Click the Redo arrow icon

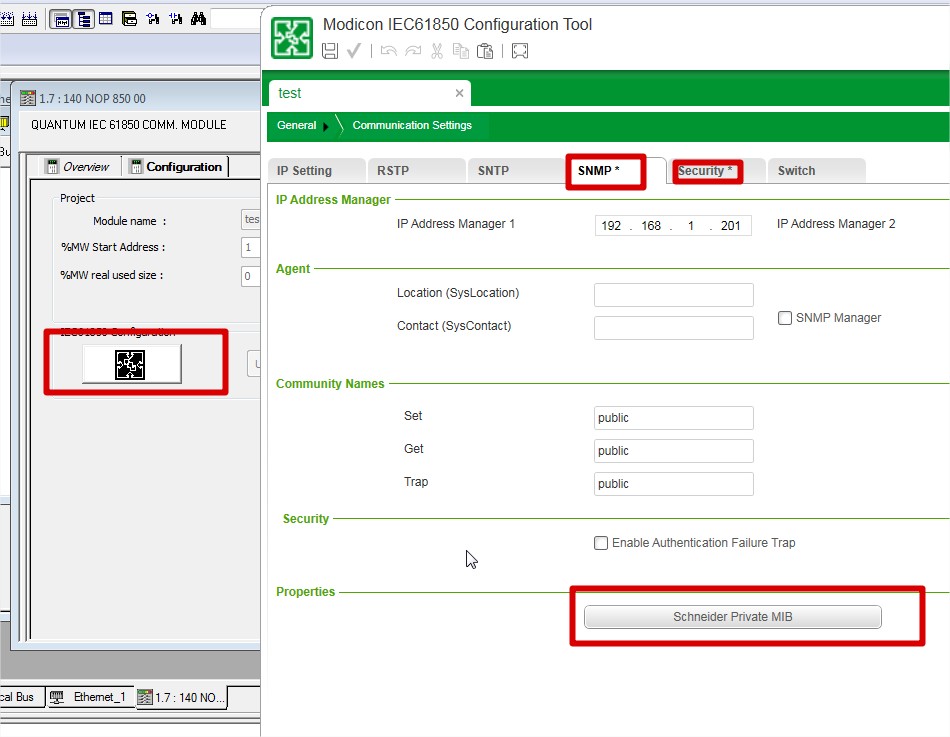[413, 51]
